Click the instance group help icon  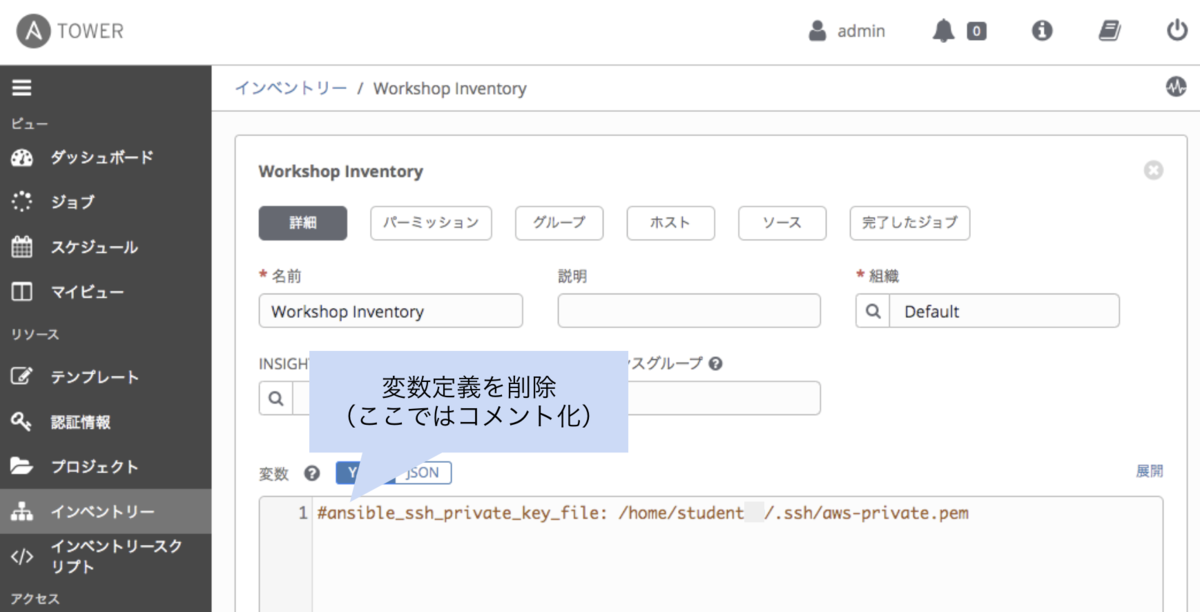[x=715, y=364]
